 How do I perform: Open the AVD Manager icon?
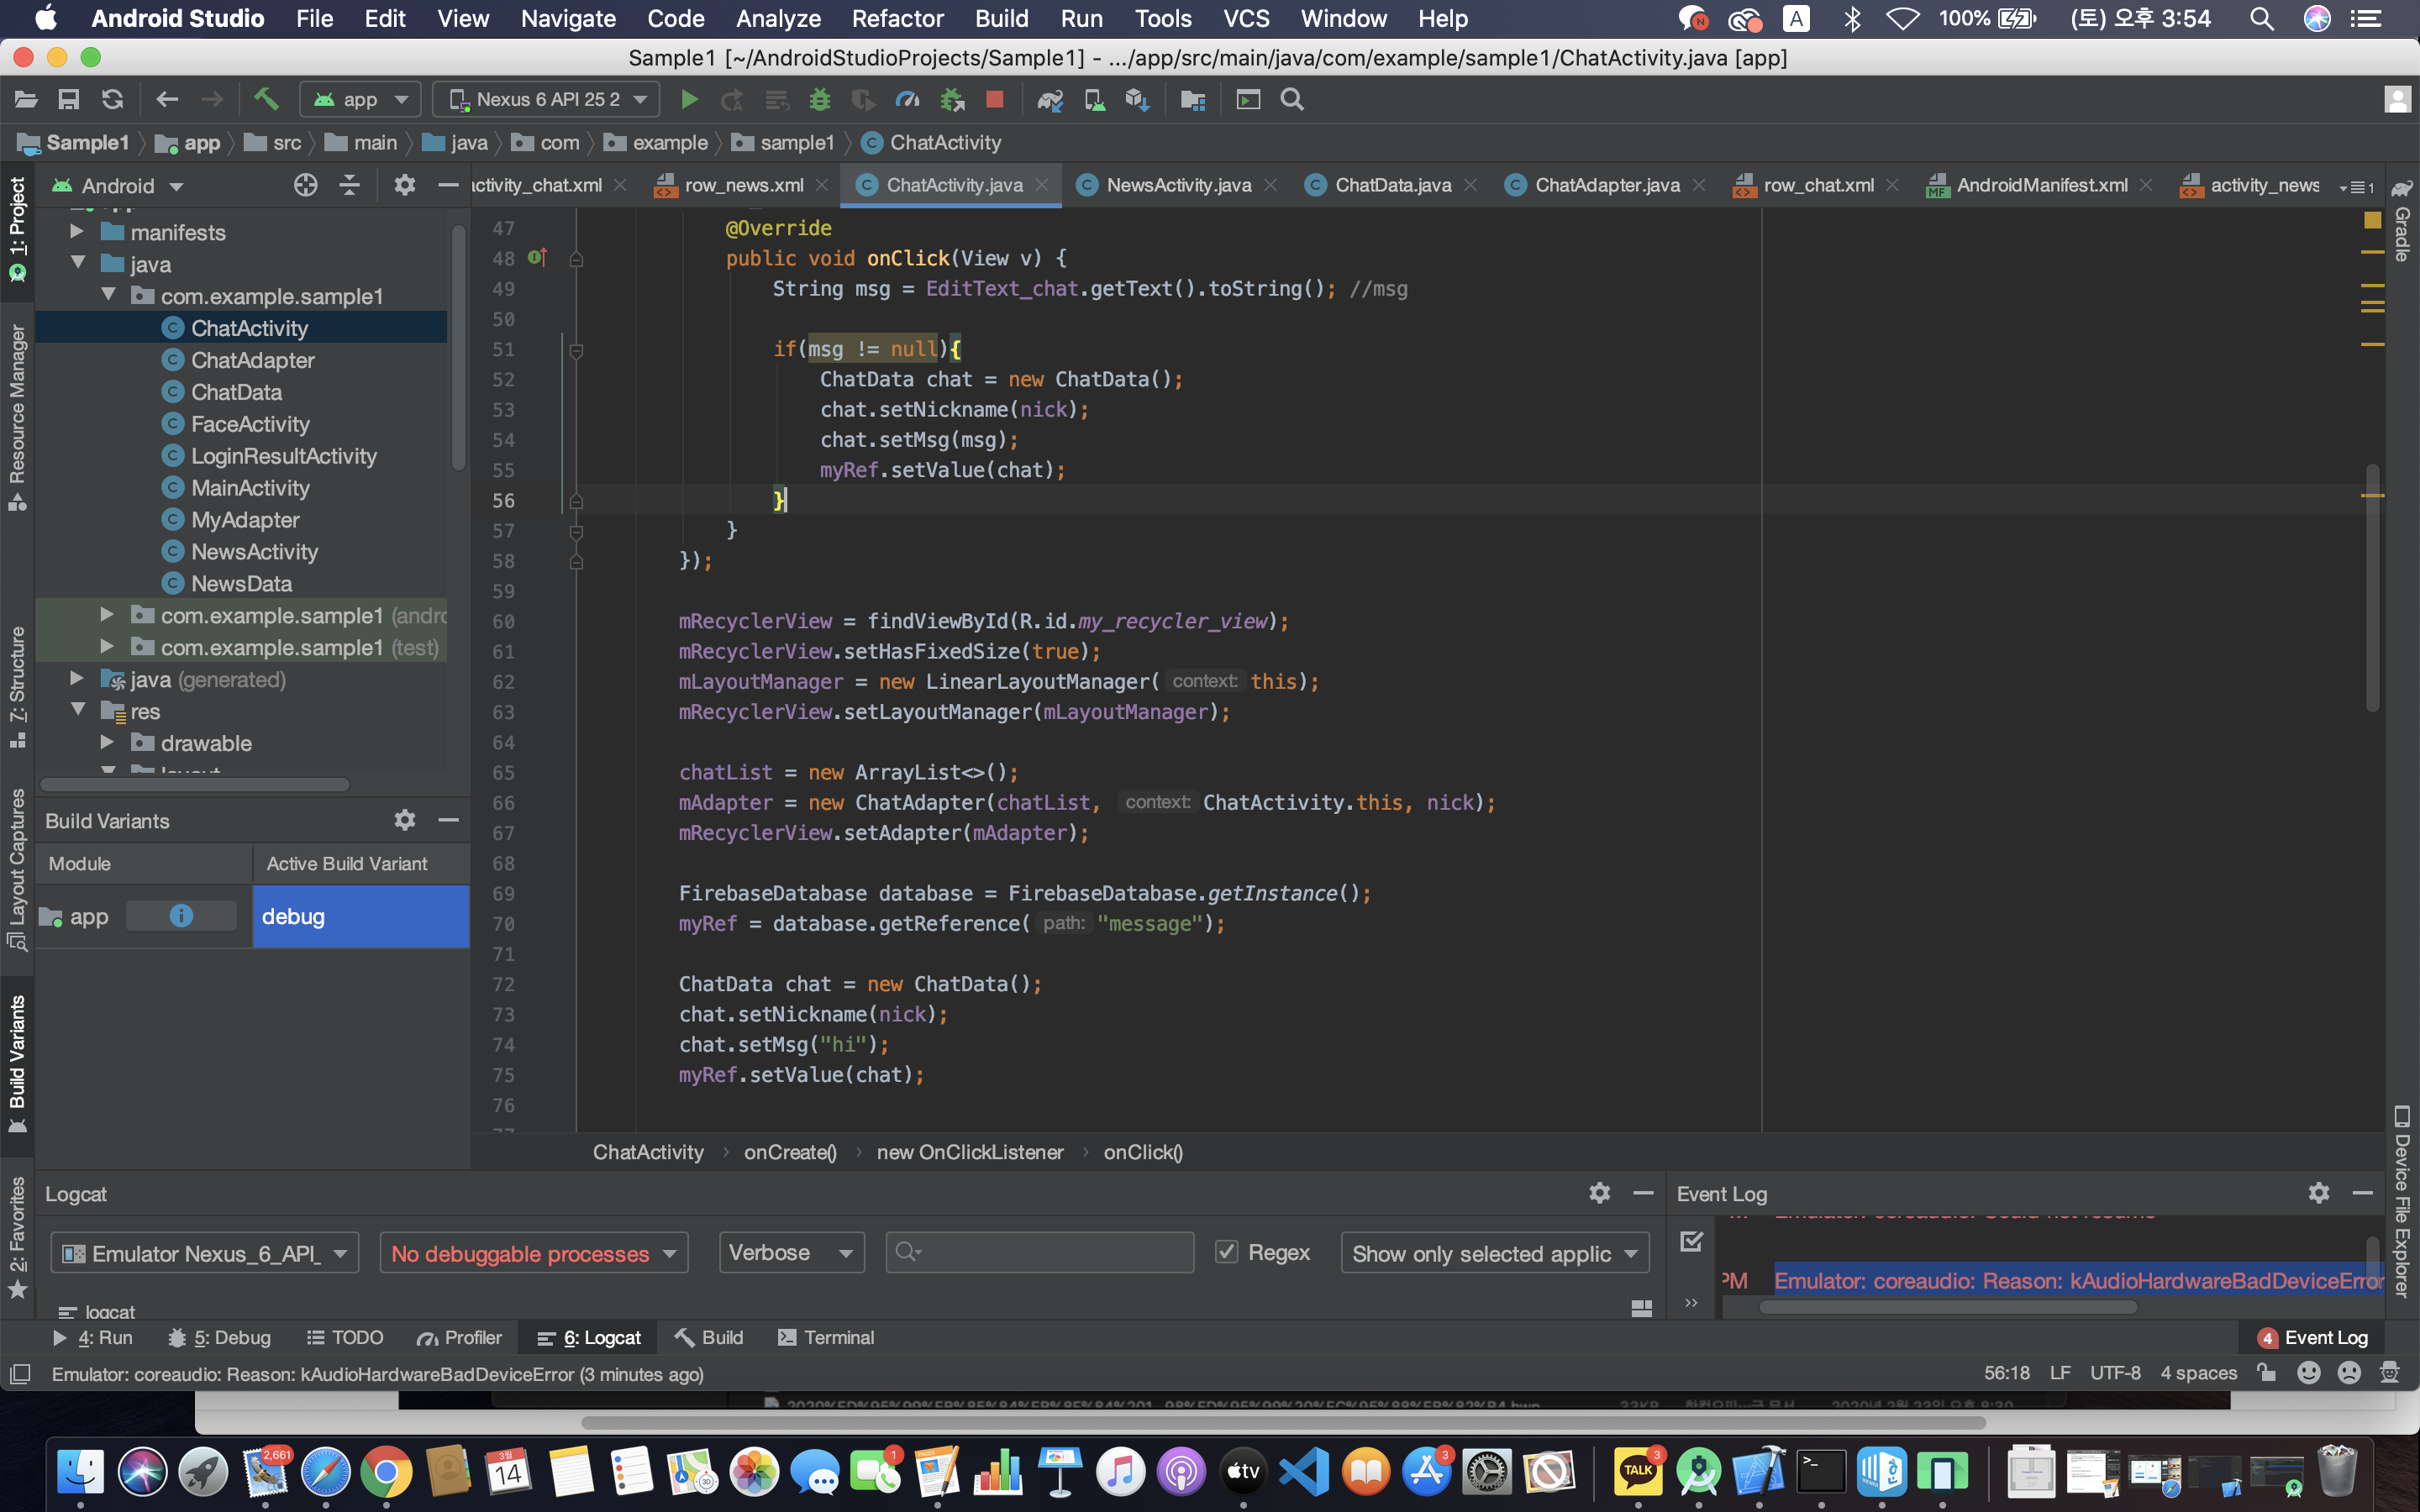coord(1094,100)
